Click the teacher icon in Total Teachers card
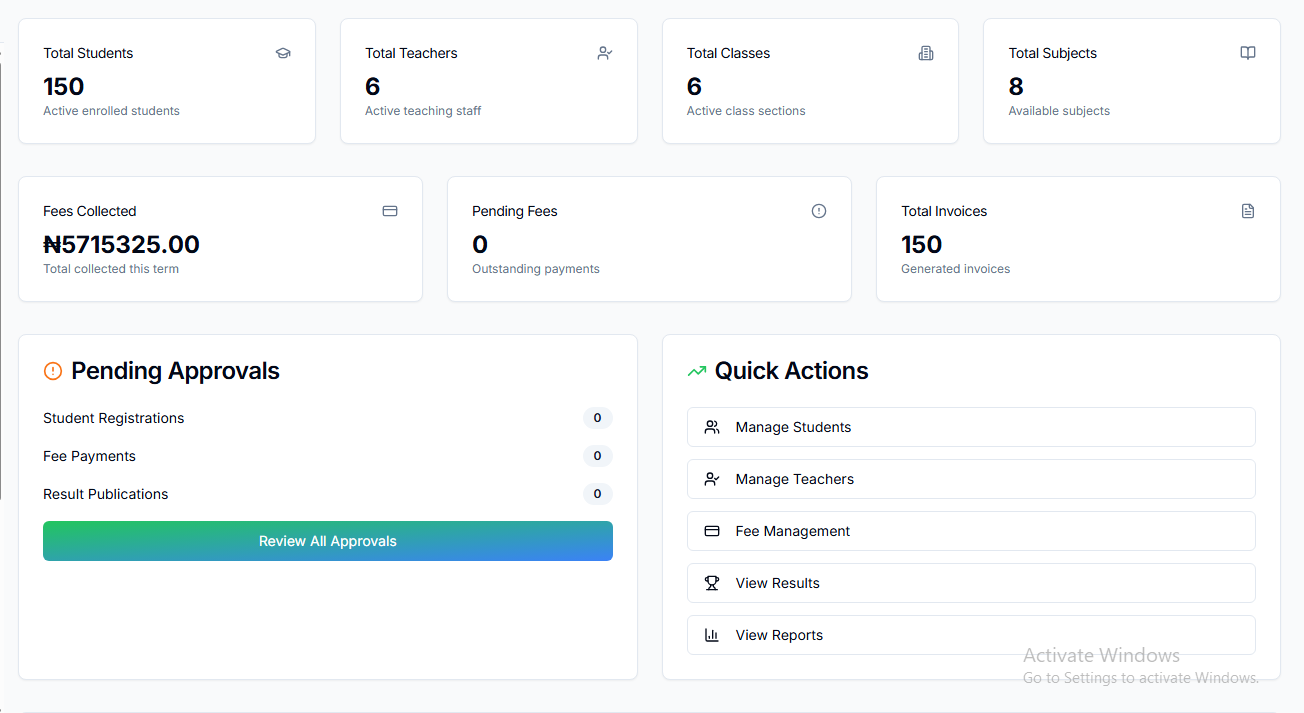The height and width of the screenshot is (713, 1304). pyautogui.click(x=605, y=53)
